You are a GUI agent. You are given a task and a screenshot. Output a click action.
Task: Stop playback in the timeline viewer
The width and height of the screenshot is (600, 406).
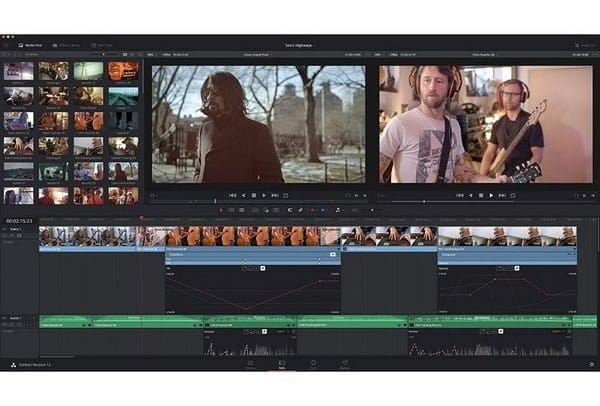481,196
